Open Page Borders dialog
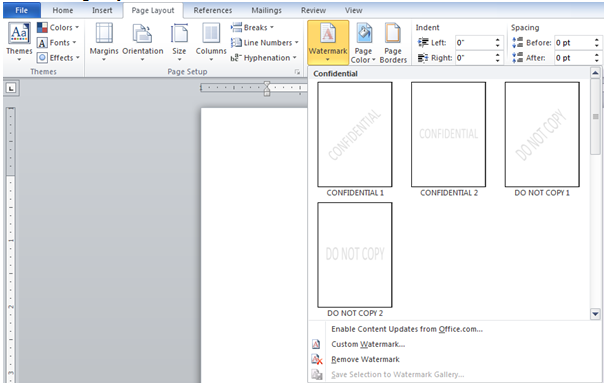Viewport: 605px width, 383px height. click(x=393, y=42)
